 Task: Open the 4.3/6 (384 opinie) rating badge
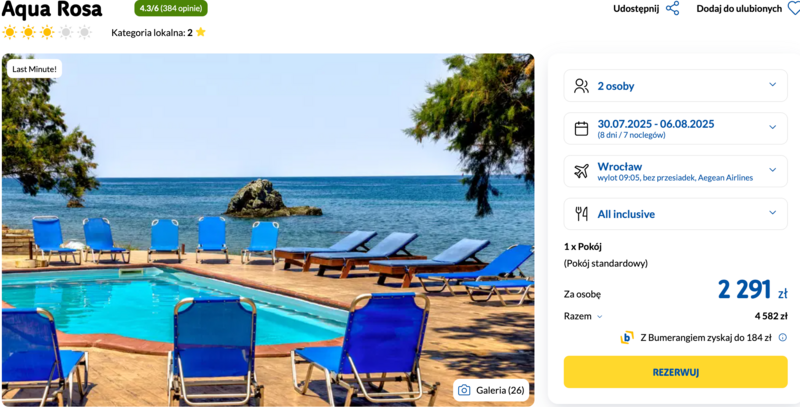pyautogui.click(x=171, y=8)
